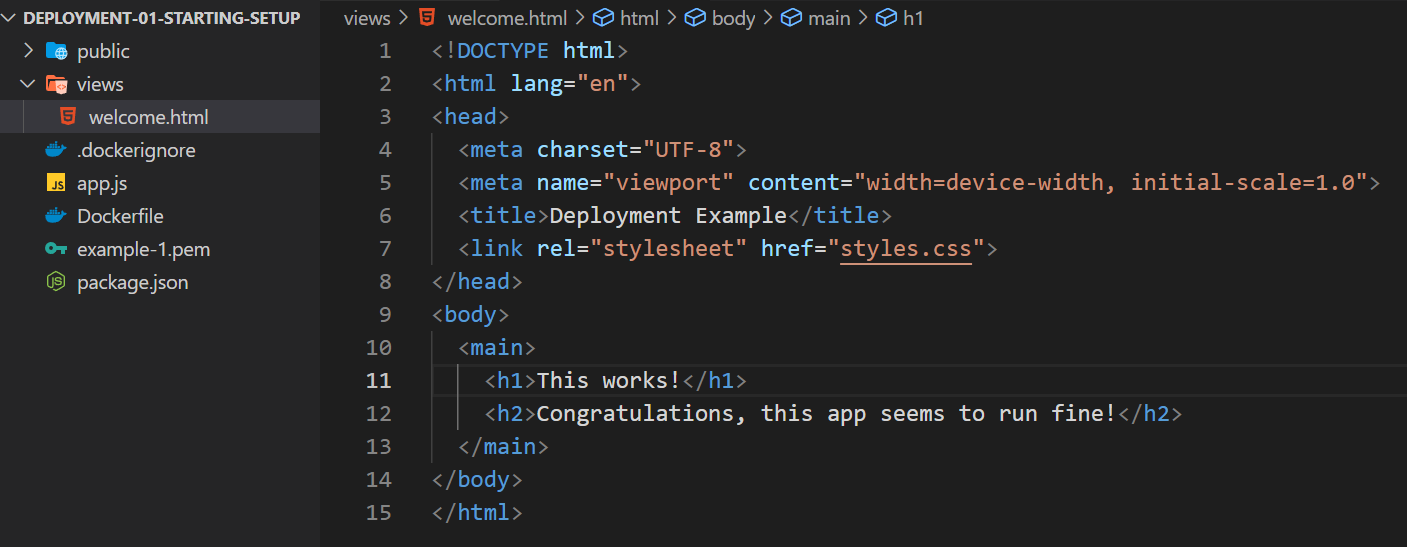The height and width of the screenshot is (547, 1407).
Task: Collapse the views folder chevron
Action: pos(28,84)
